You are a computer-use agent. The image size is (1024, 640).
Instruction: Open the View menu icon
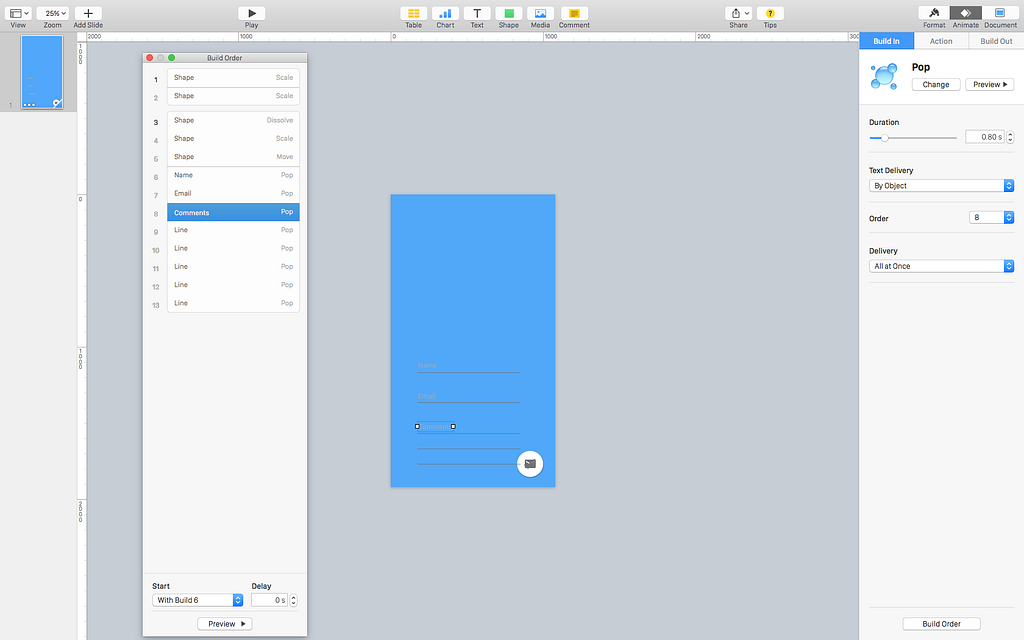tap(18, 13)
